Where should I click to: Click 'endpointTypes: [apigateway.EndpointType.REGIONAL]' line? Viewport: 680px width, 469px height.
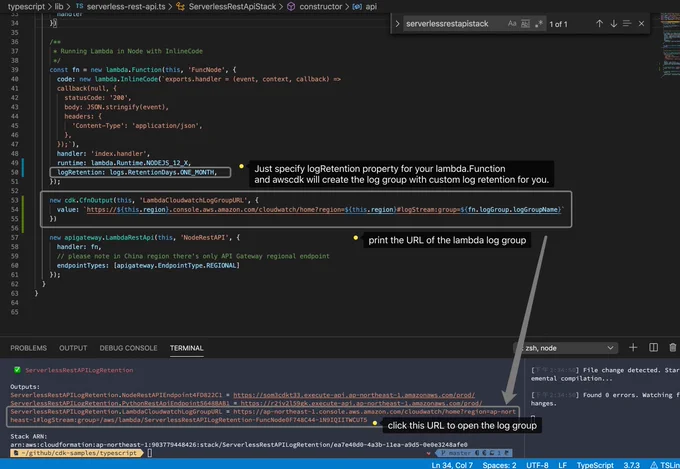148,265
